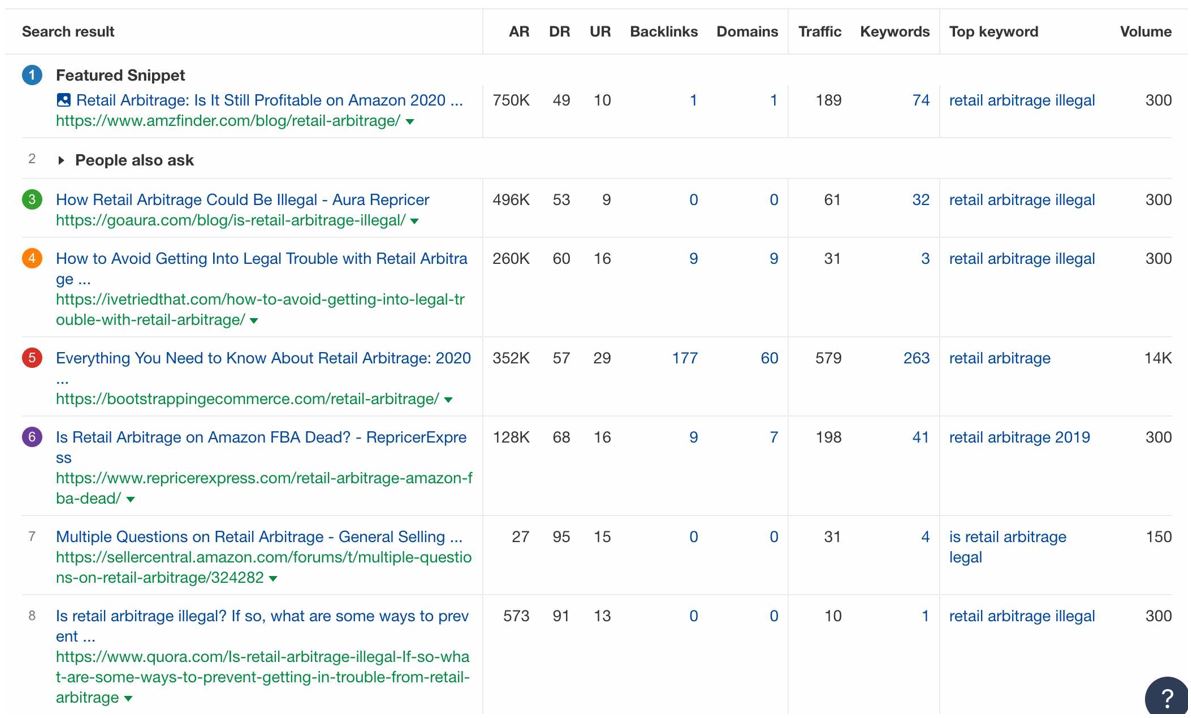
Task: Open 'How to Avoid Getting Into Legal Trouble' link
Action: coord(261,268)
